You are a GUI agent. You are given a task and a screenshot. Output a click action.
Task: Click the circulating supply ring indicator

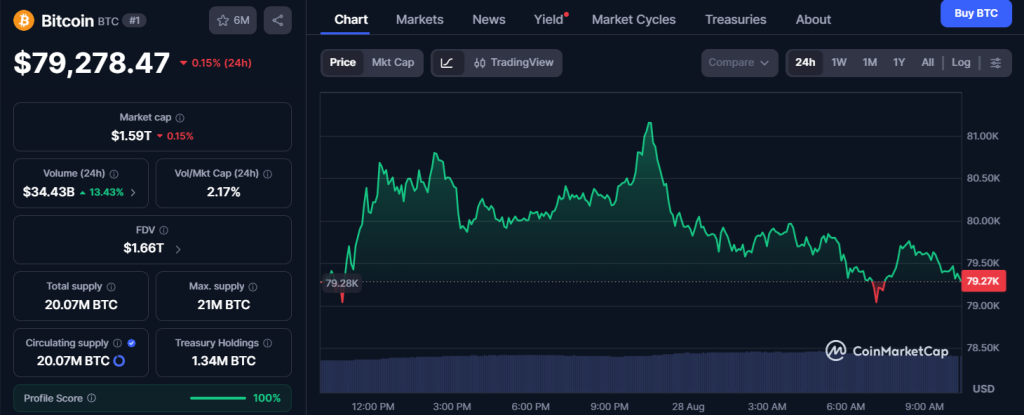(x=120, y=361)
